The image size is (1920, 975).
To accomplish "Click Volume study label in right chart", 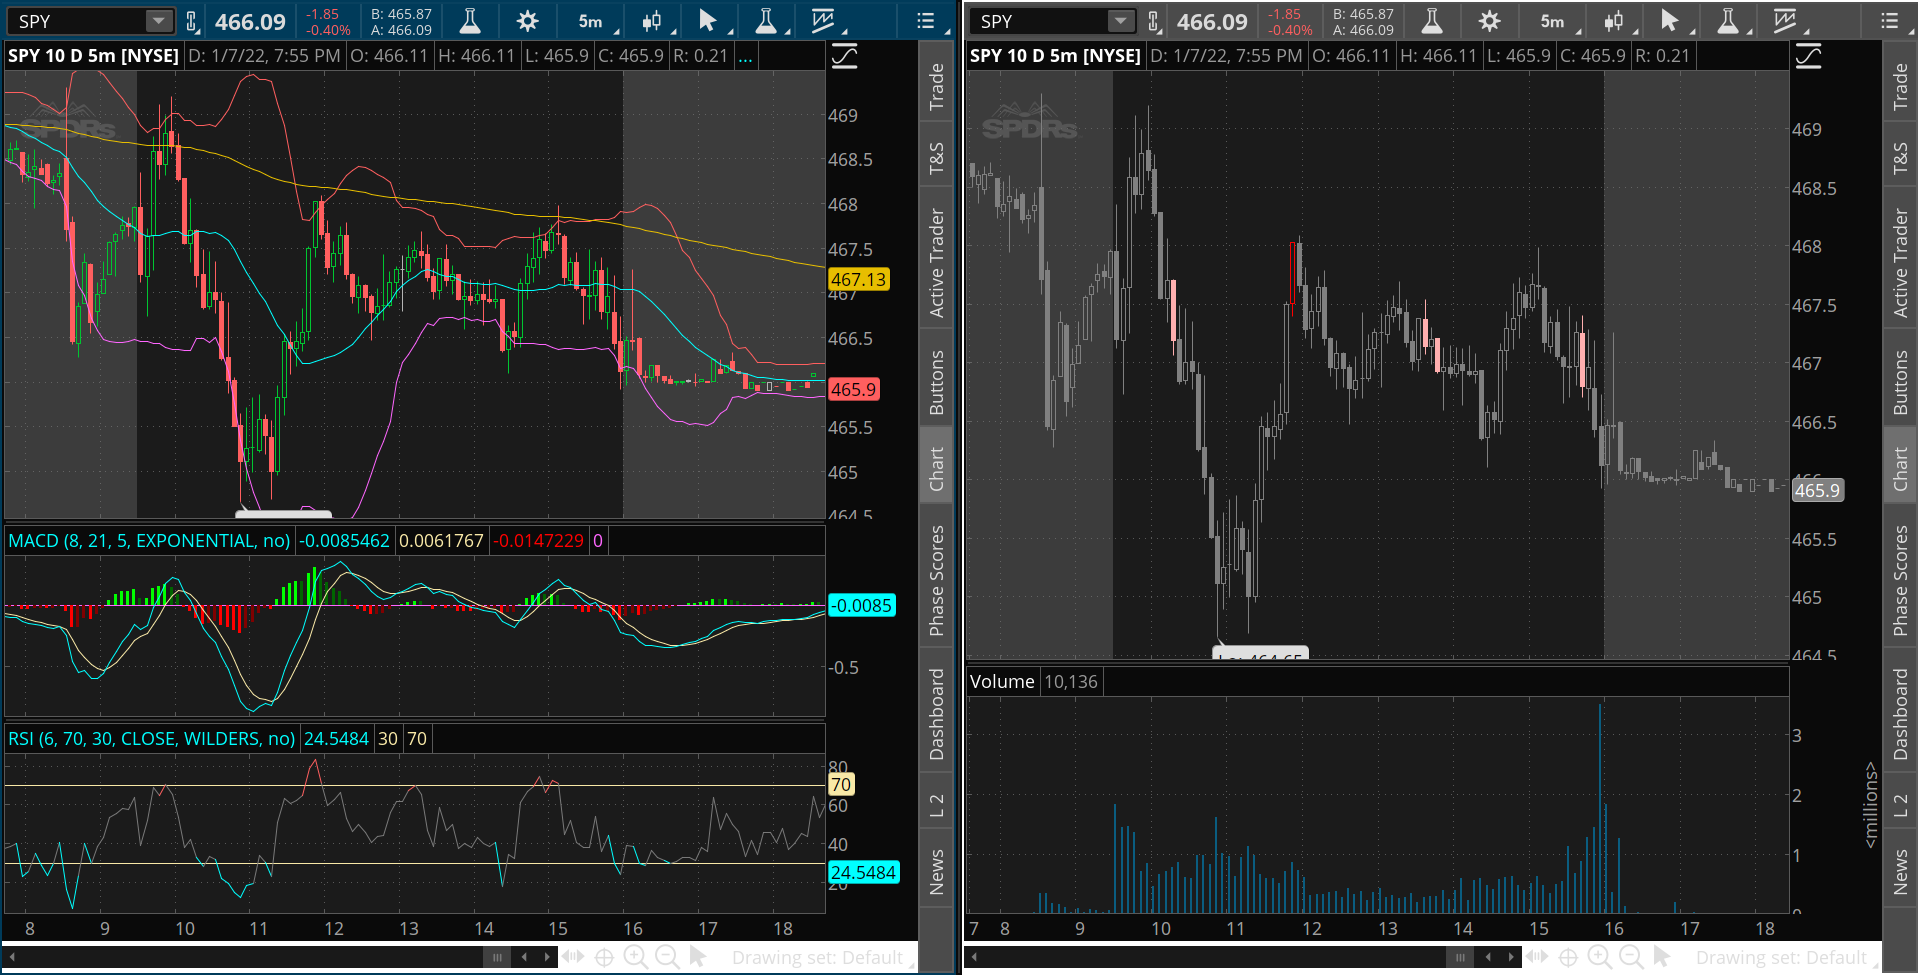I will click(1002, 682).
